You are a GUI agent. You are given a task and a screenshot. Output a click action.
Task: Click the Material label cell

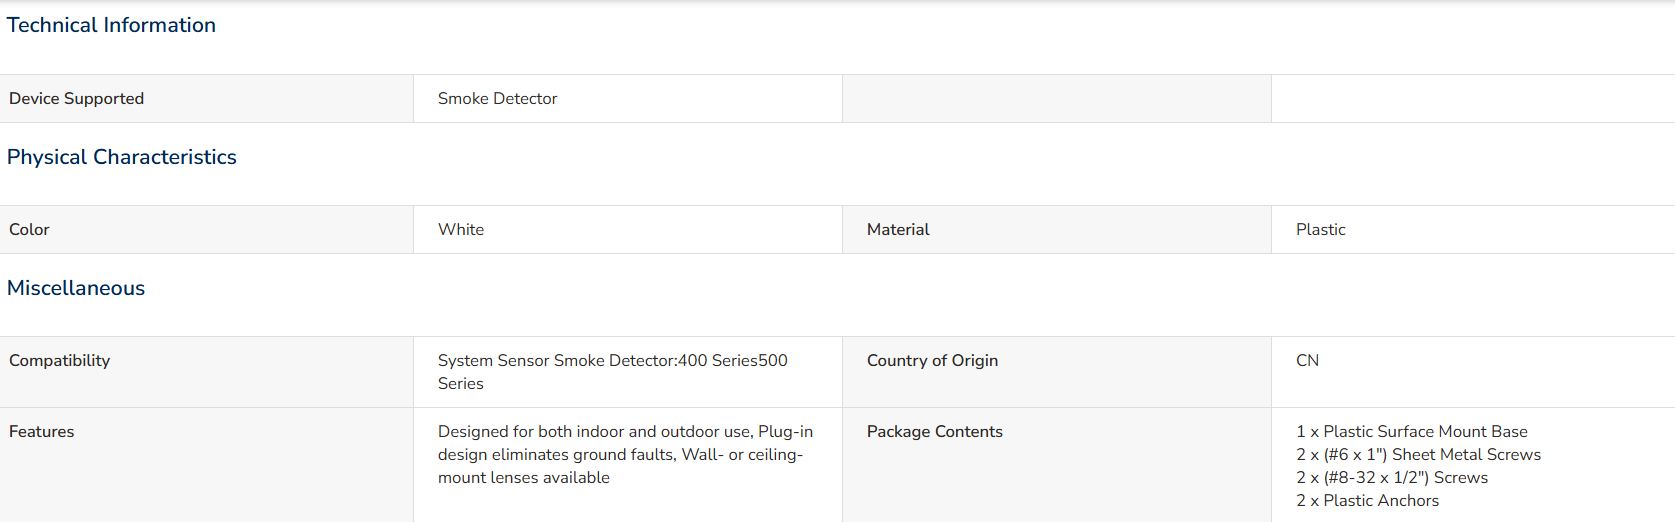[1057, 230]
